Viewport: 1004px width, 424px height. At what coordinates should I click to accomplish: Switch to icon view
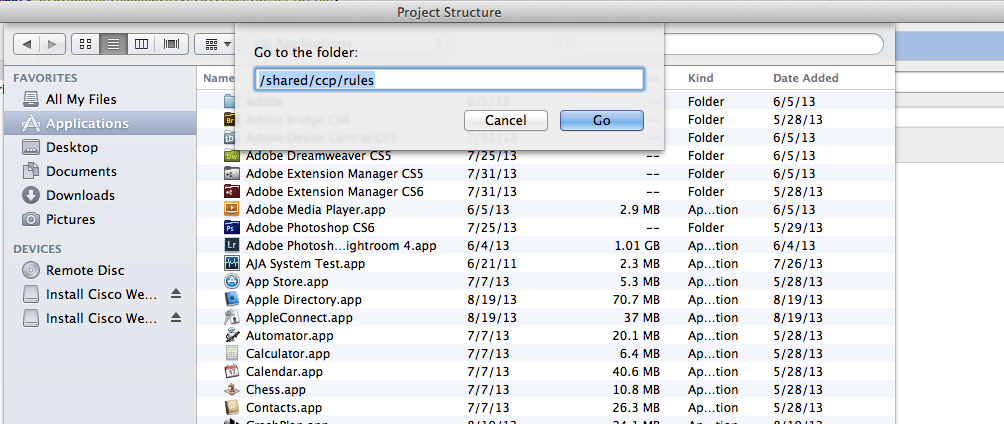(86, 44)
